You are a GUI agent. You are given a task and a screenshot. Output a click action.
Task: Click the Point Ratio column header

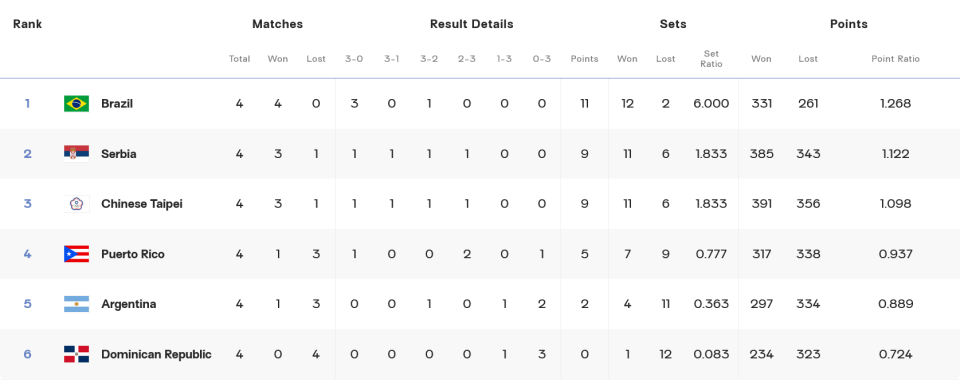[895, 59]
